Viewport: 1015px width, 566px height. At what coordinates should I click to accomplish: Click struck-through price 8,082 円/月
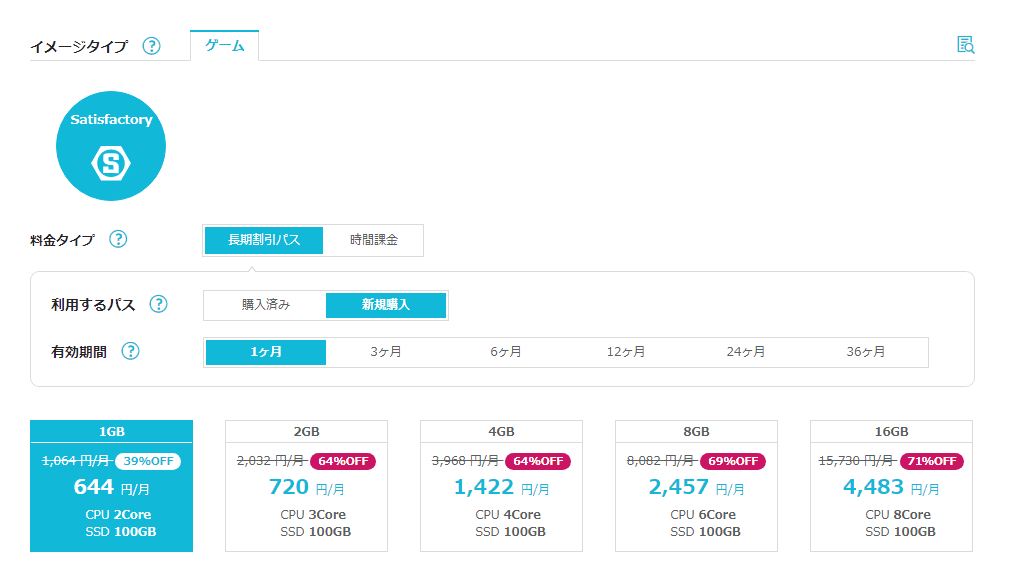pyautogui.click(x=661, y=460)
